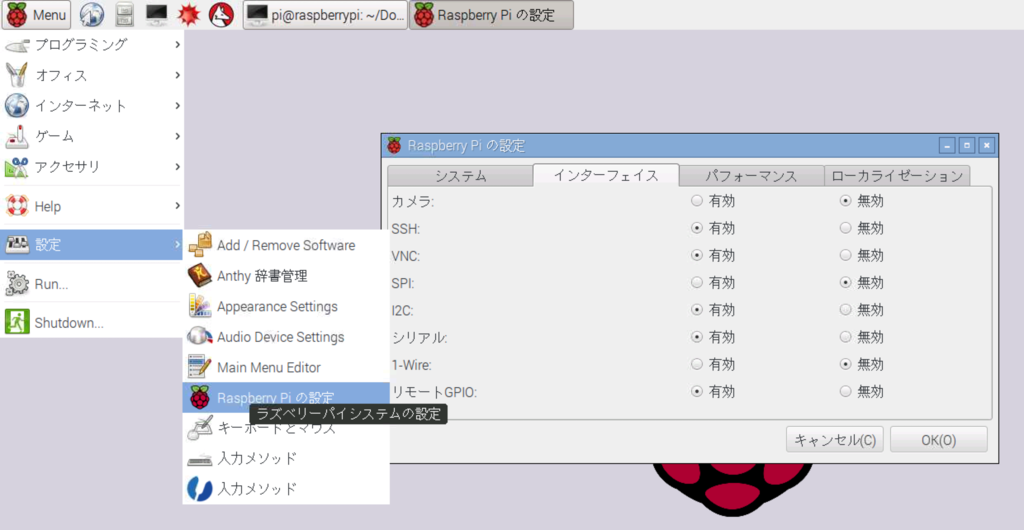Click the Run... gear icon
Image resolution: width=1024 pixels, height=530 pixels.
pyautogui.click(x=17, y=285)
